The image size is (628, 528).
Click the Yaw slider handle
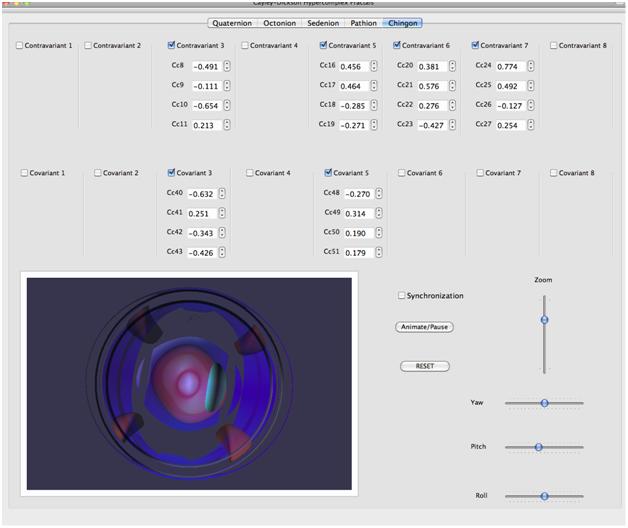pos(544,402)
